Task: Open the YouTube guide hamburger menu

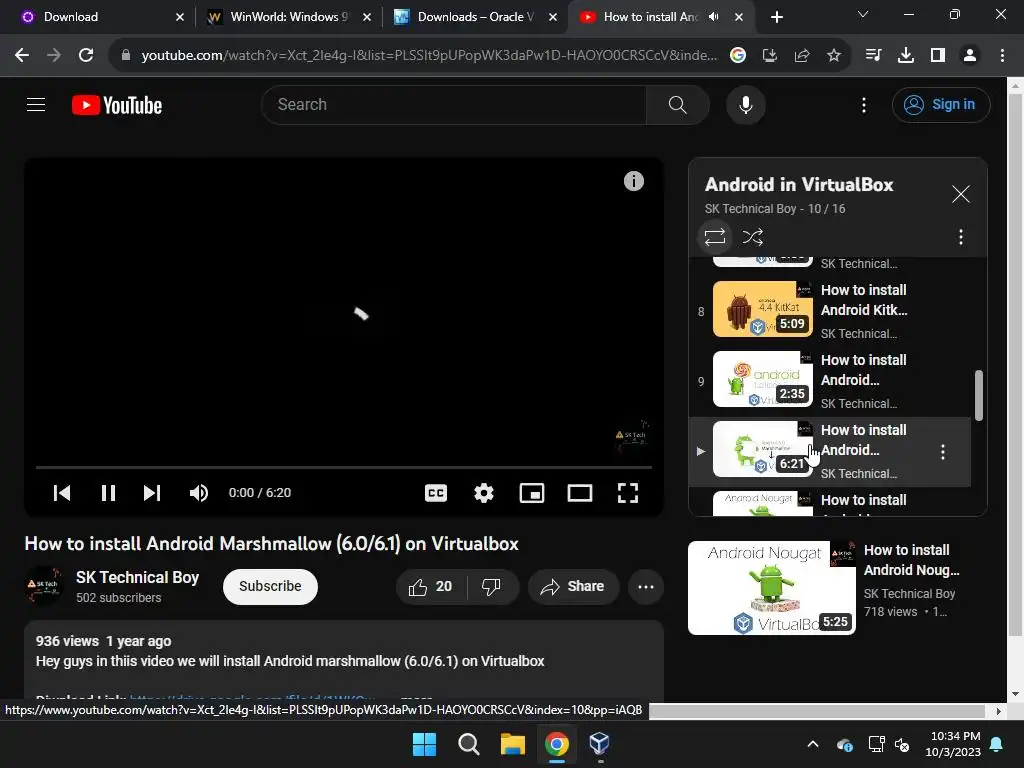Action: click(x=36, y=104)
